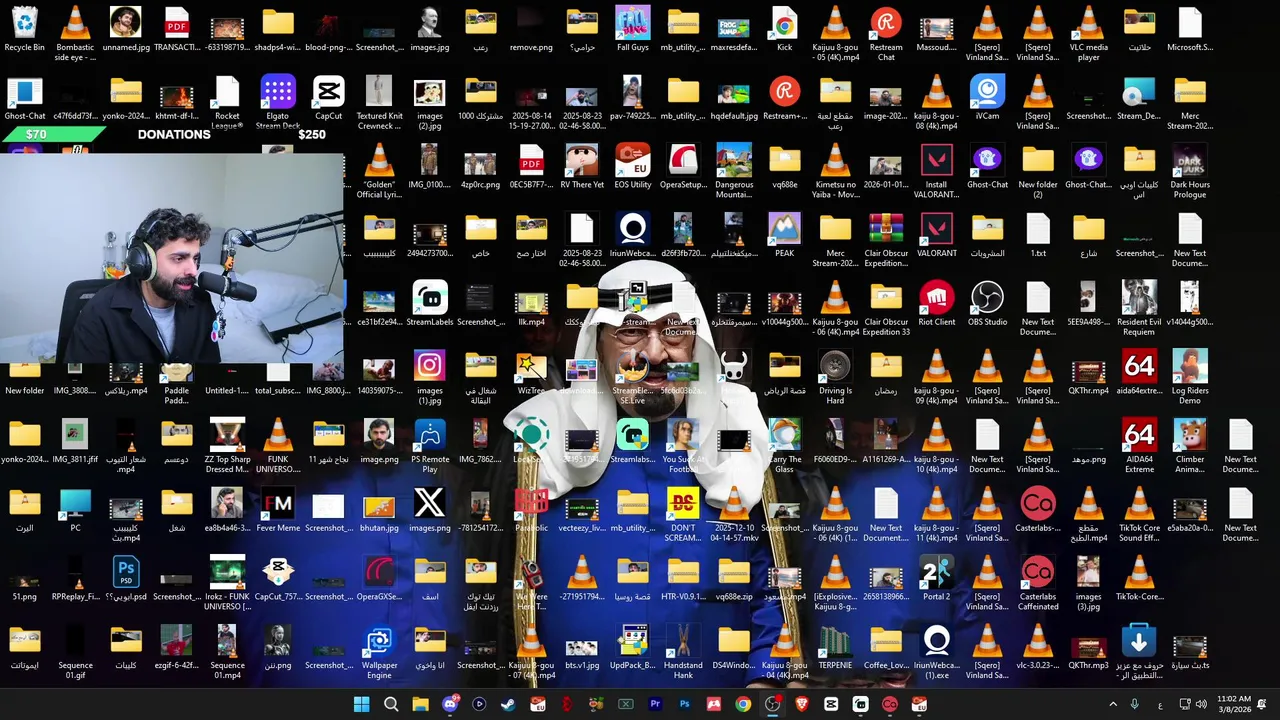This screenshot has width=1280, height=720.
Task: Launch PS Remote Play app
Action: 429,447
